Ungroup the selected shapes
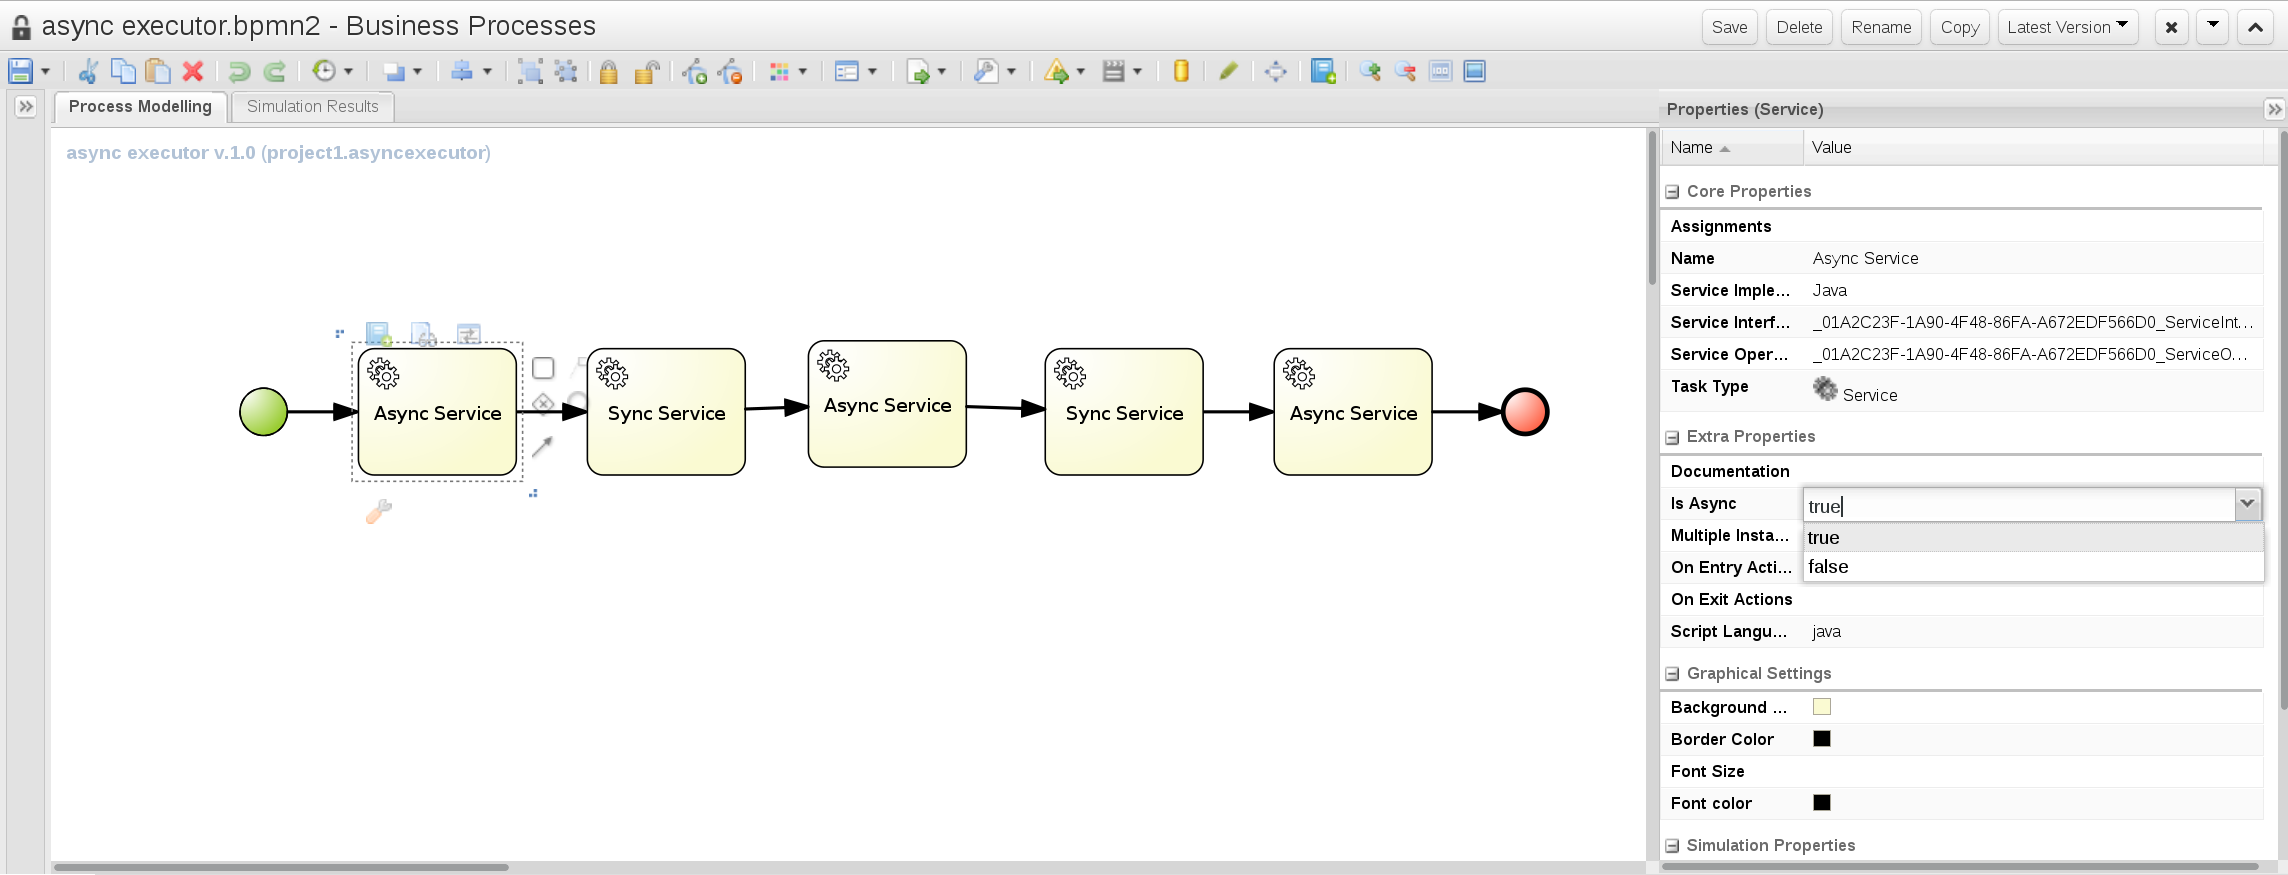The image size is (2288, 875). [566, 71]
